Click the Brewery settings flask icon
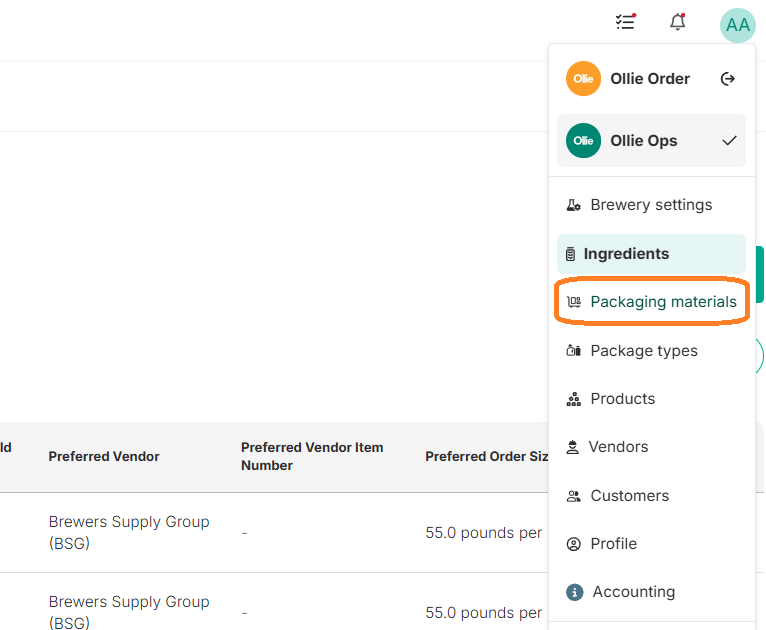 [x=574, y=205]
